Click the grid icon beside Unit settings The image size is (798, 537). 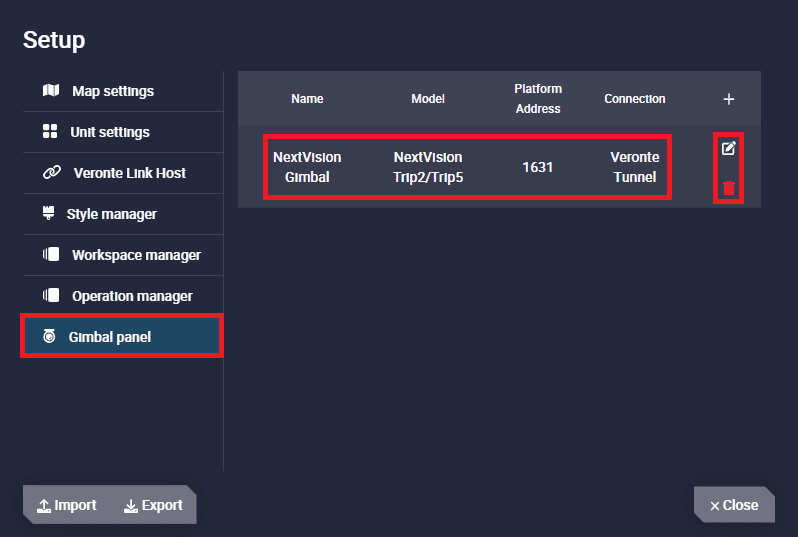click(50, 131)
